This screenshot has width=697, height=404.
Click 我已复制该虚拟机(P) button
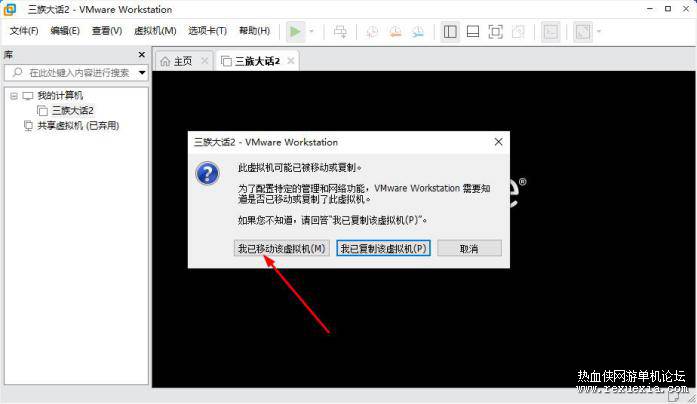383,248
